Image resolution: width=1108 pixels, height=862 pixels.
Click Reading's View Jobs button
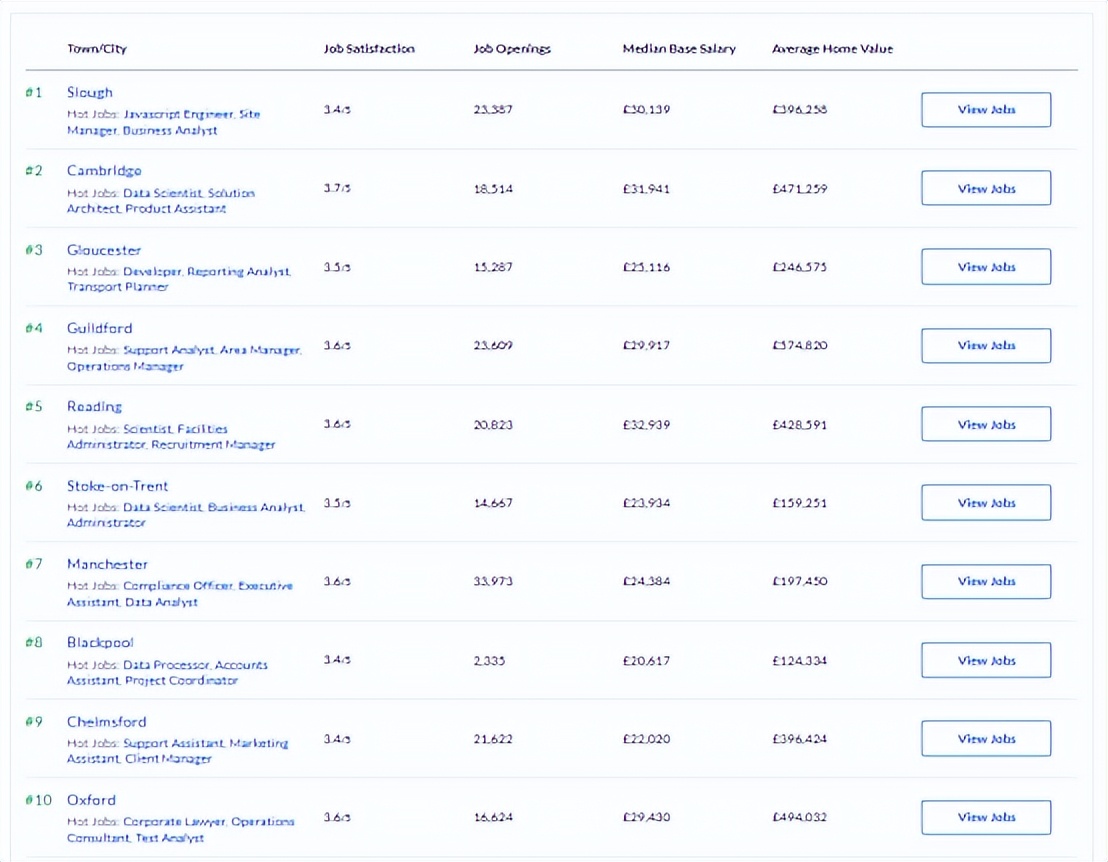click(x=985, y=424)
